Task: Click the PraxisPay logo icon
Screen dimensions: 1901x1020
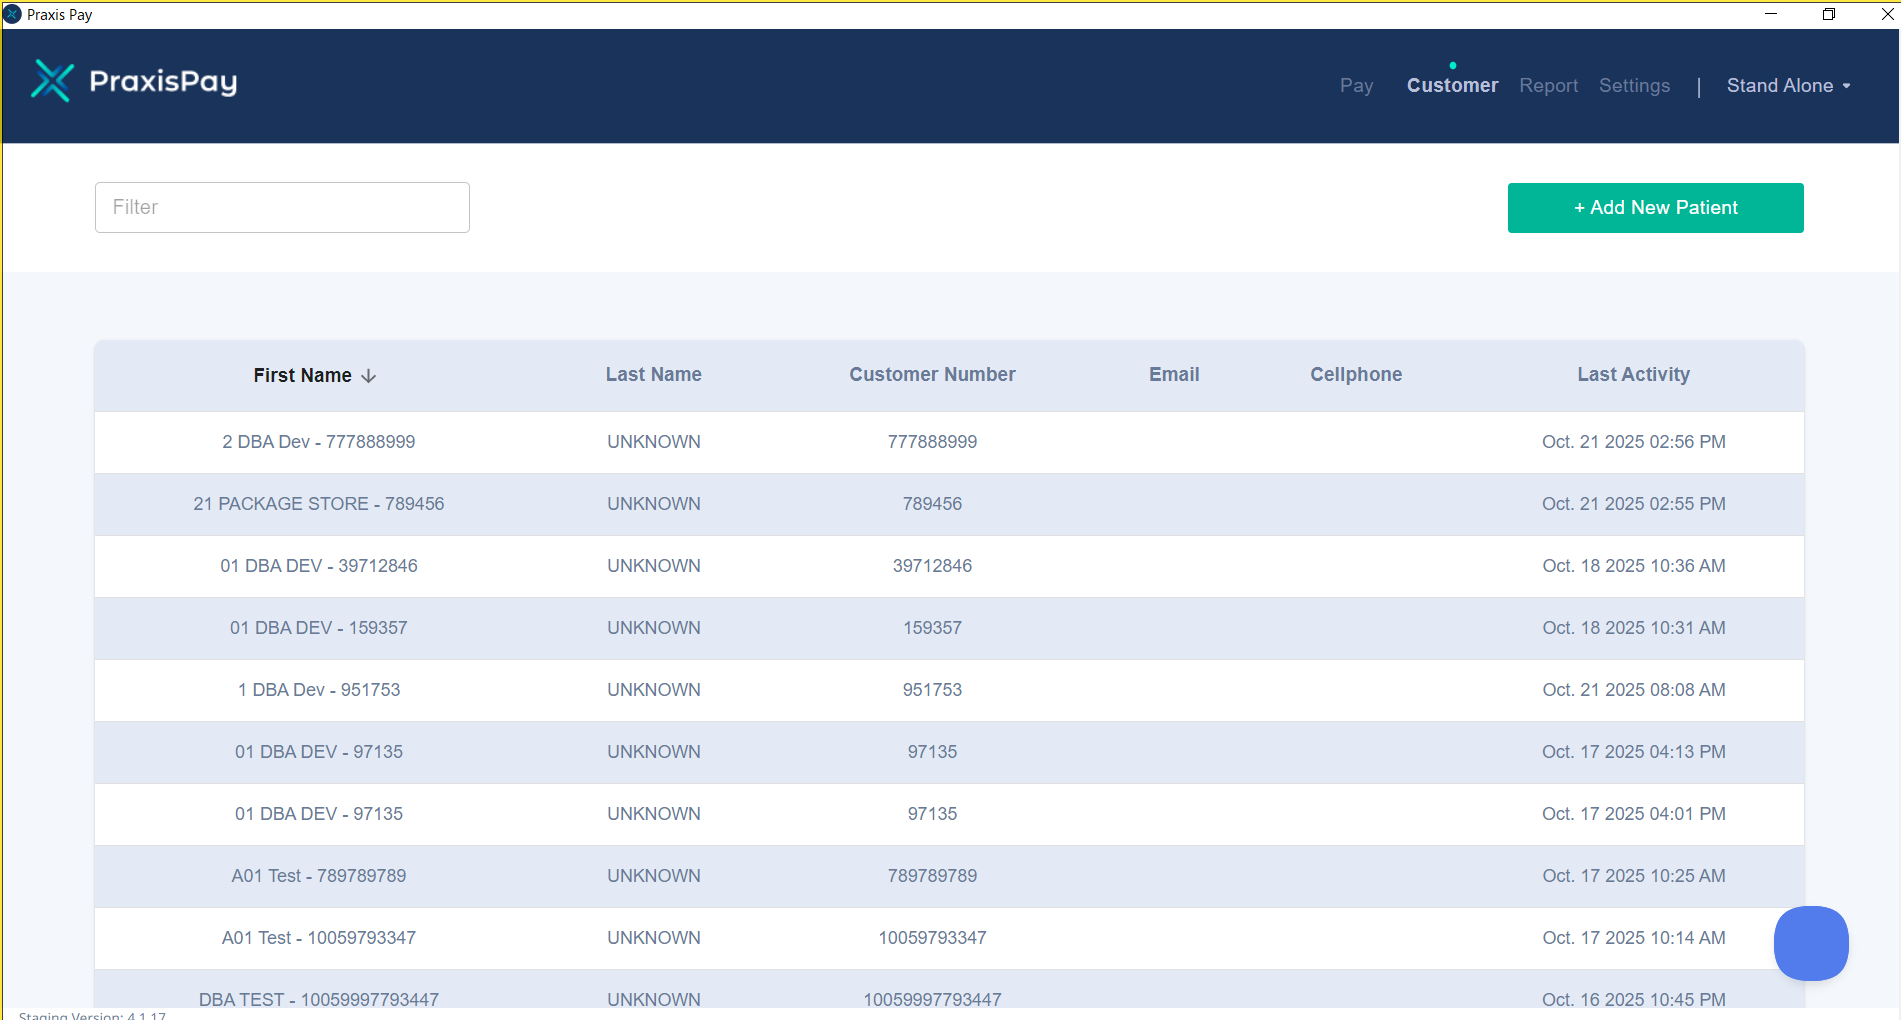Action: pos(52,81)
